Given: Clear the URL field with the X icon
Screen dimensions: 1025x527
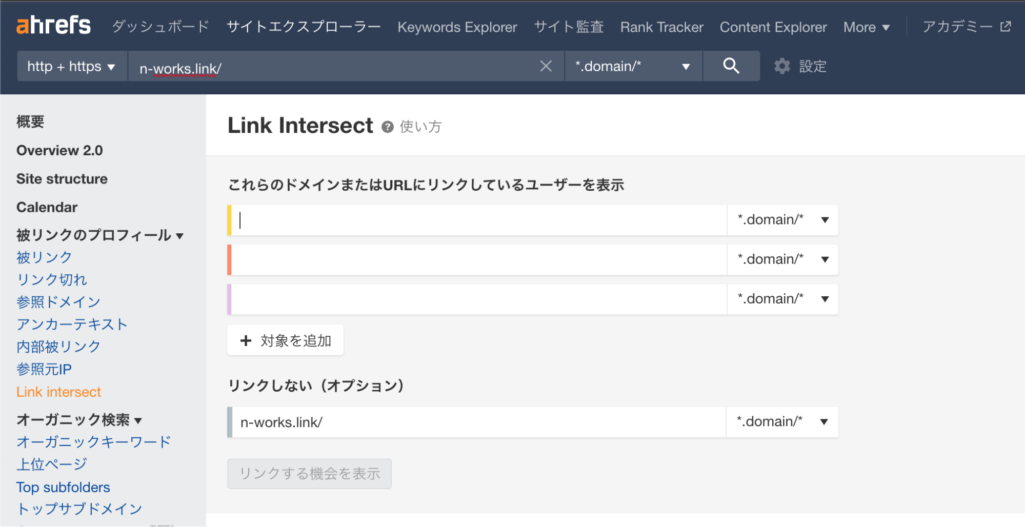Looking at the screenshot, I should pos(546,66).
